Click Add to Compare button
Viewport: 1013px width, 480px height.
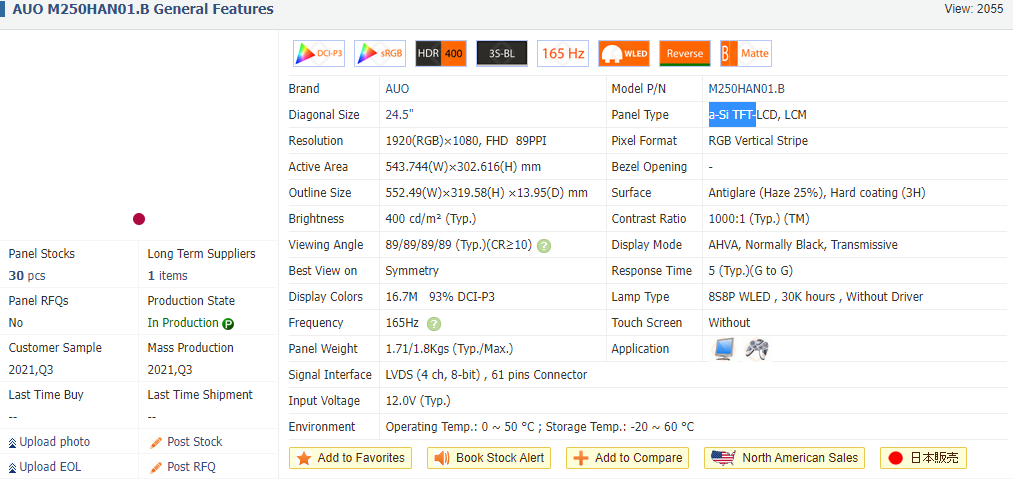tap(627, 458)
